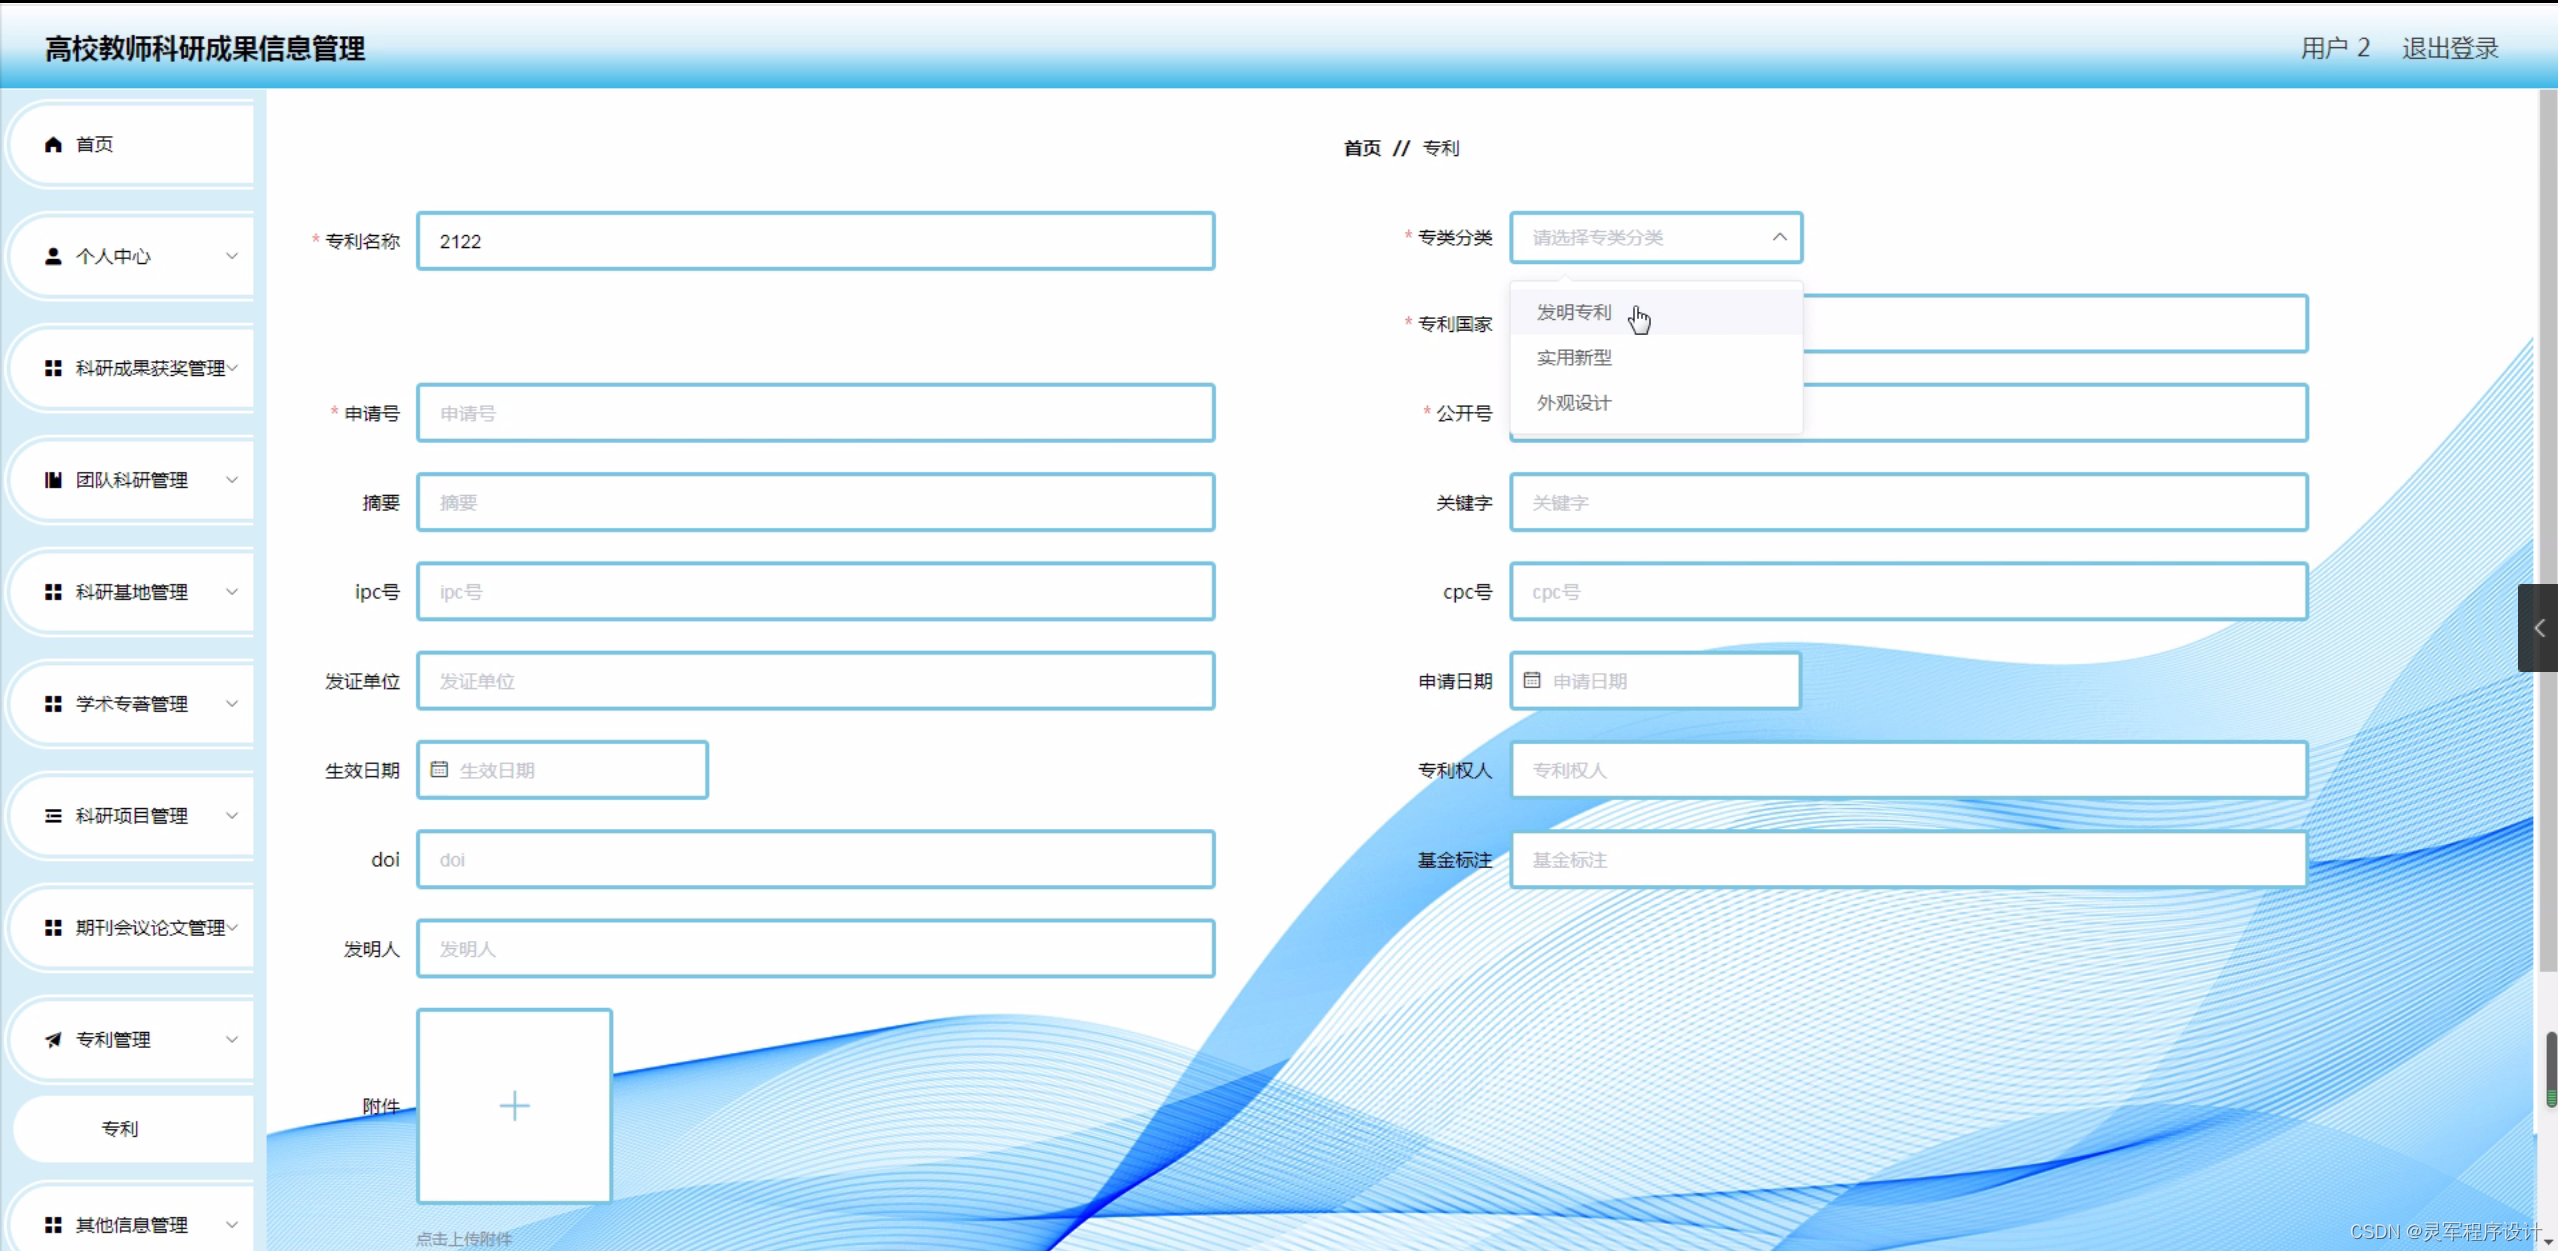The width and height of the screenshot is (2558, 1251).
Task: Collapse the 专类分类 dropdown arrow
Action: 1779,238
